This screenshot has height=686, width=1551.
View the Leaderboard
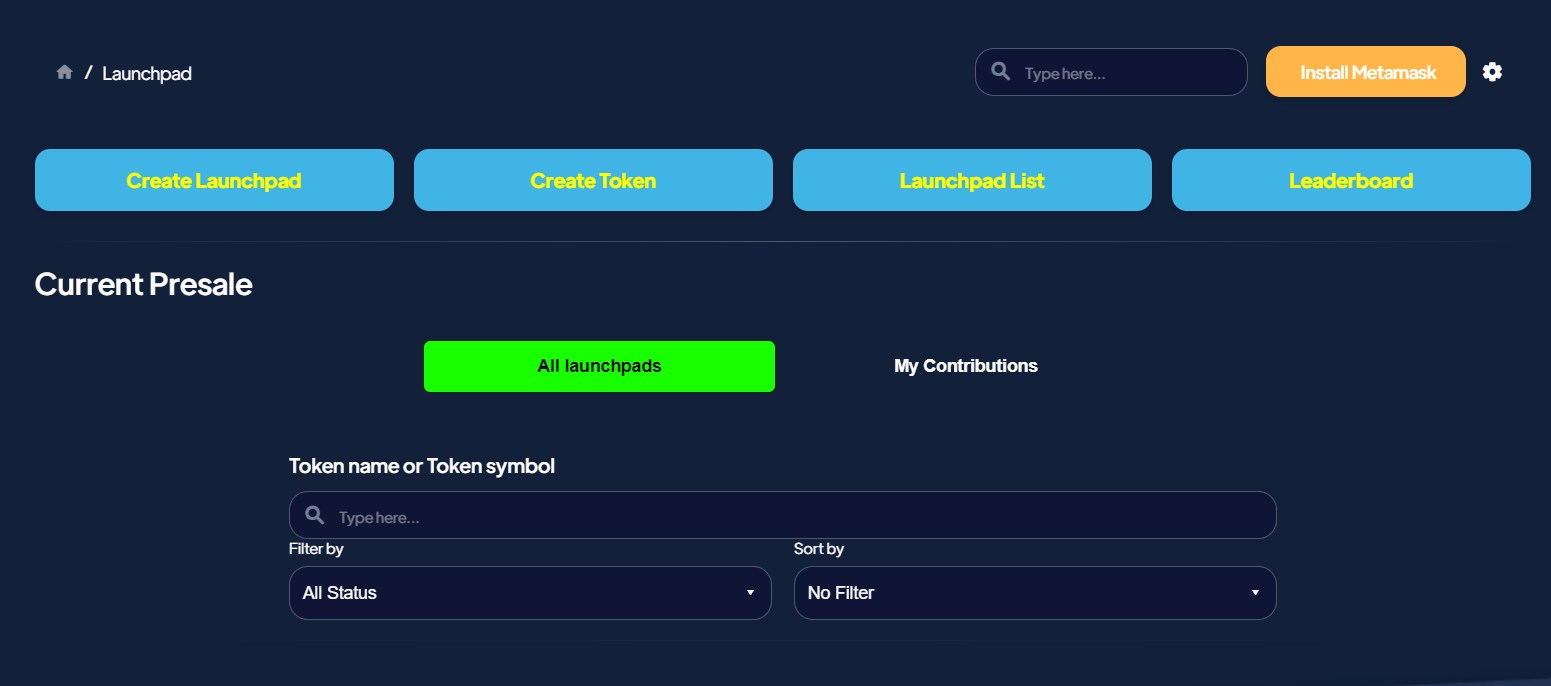1351,180
